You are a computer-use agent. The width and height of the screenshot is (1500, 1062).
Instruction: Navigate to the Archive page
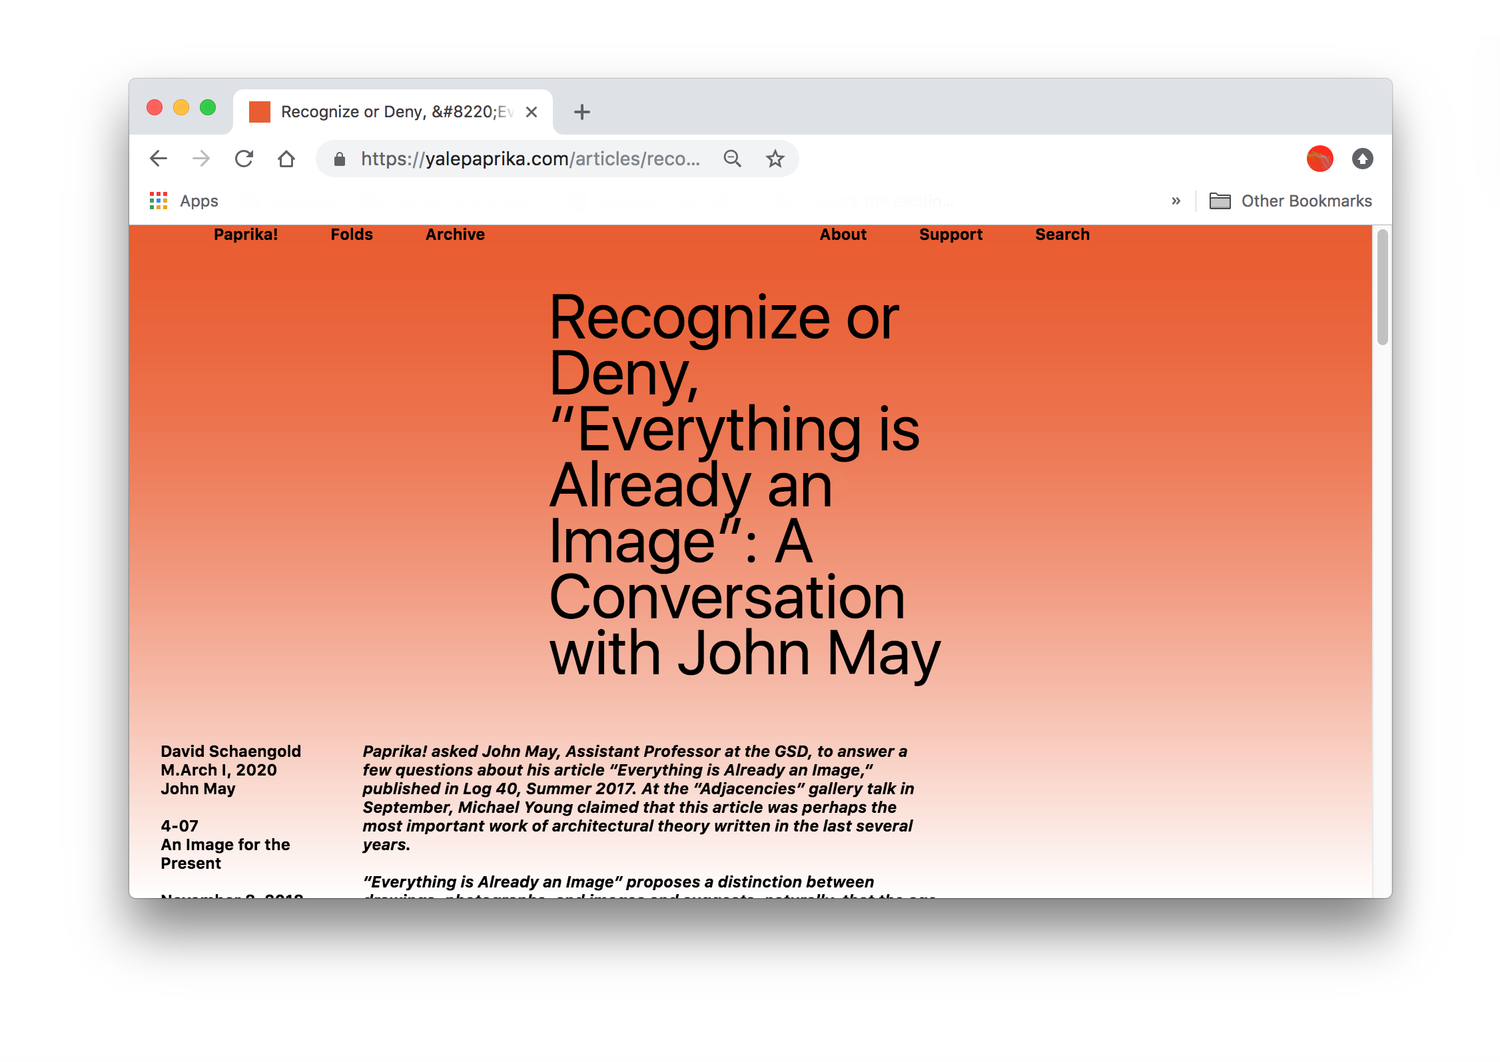point(455,234)
